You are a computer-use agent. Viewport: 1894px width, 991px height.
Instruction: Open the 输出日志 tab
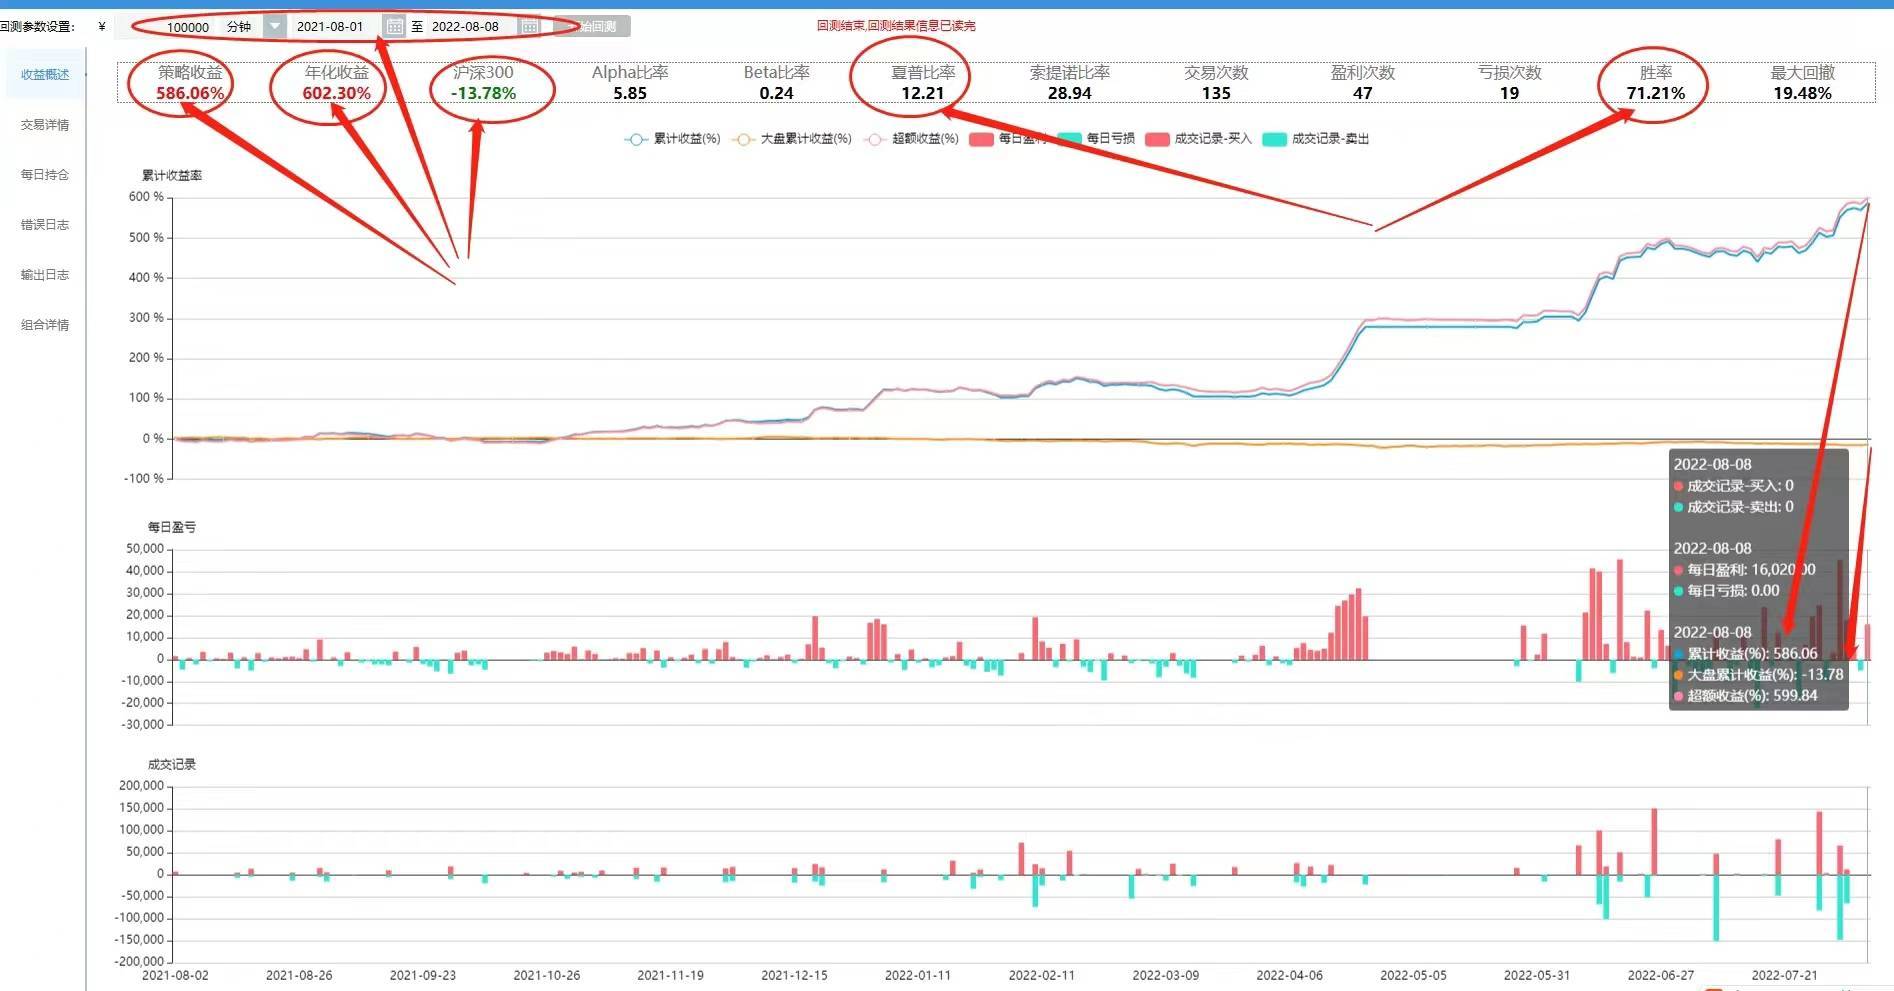(45, 275)
